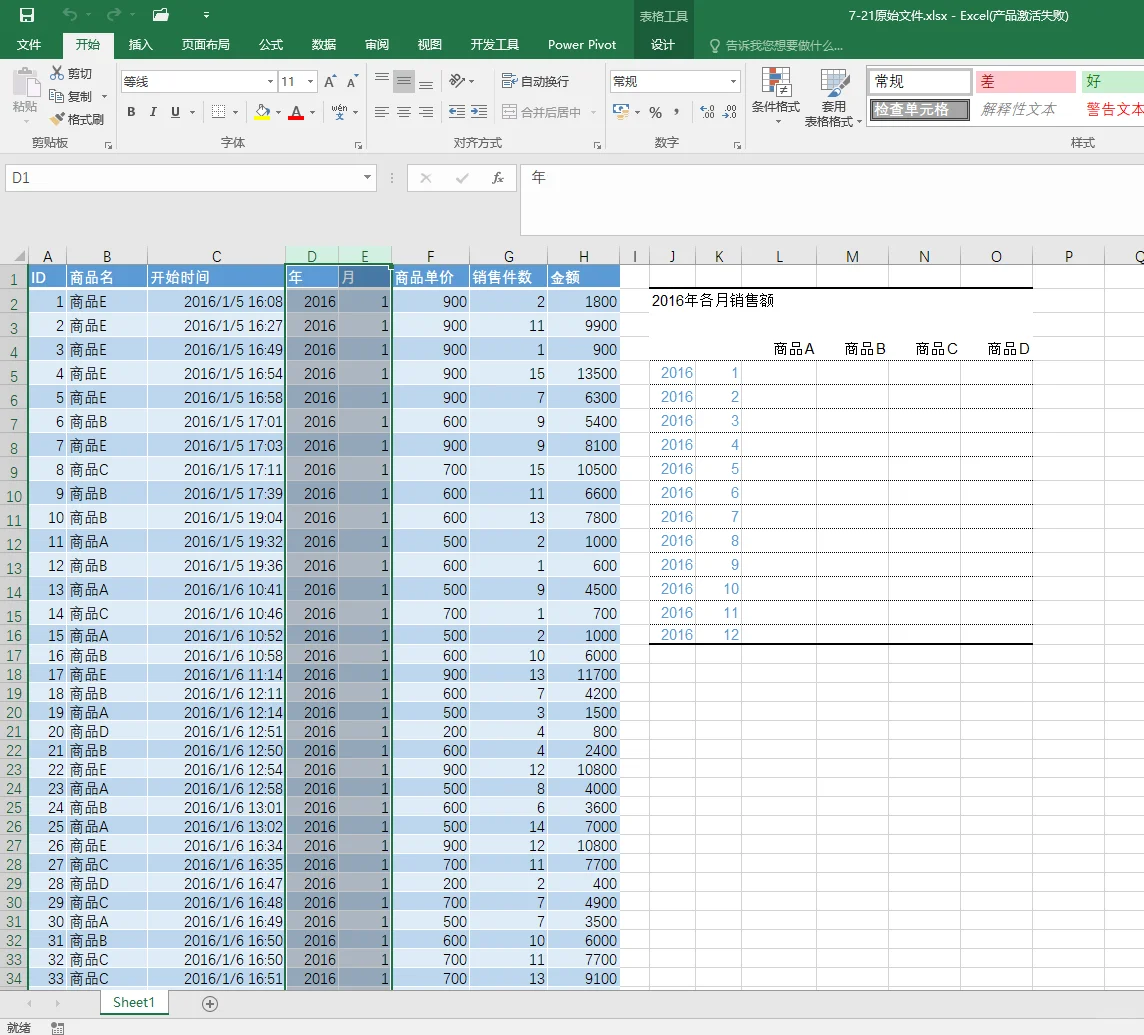Click the increase decimal icon
Screen dimensions: 1144x1035
(x=707, y=112)
